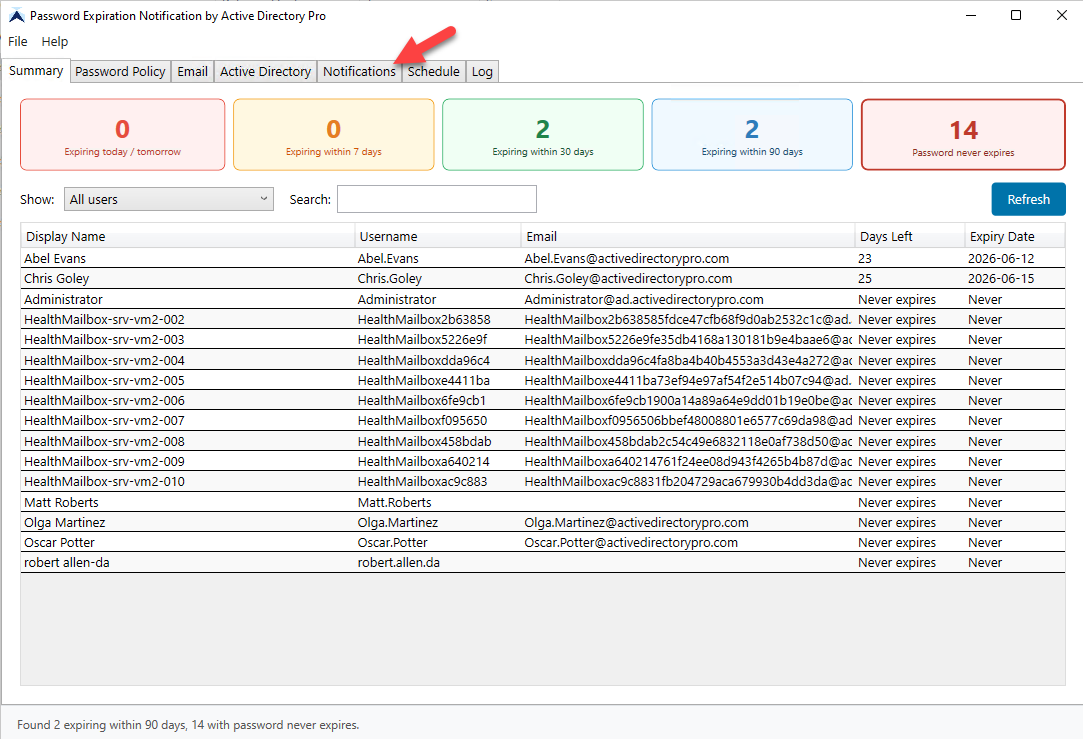Select HealthMailbox-srv-vm2-002 row
The image size is (1083, 739).
point(543,319)
